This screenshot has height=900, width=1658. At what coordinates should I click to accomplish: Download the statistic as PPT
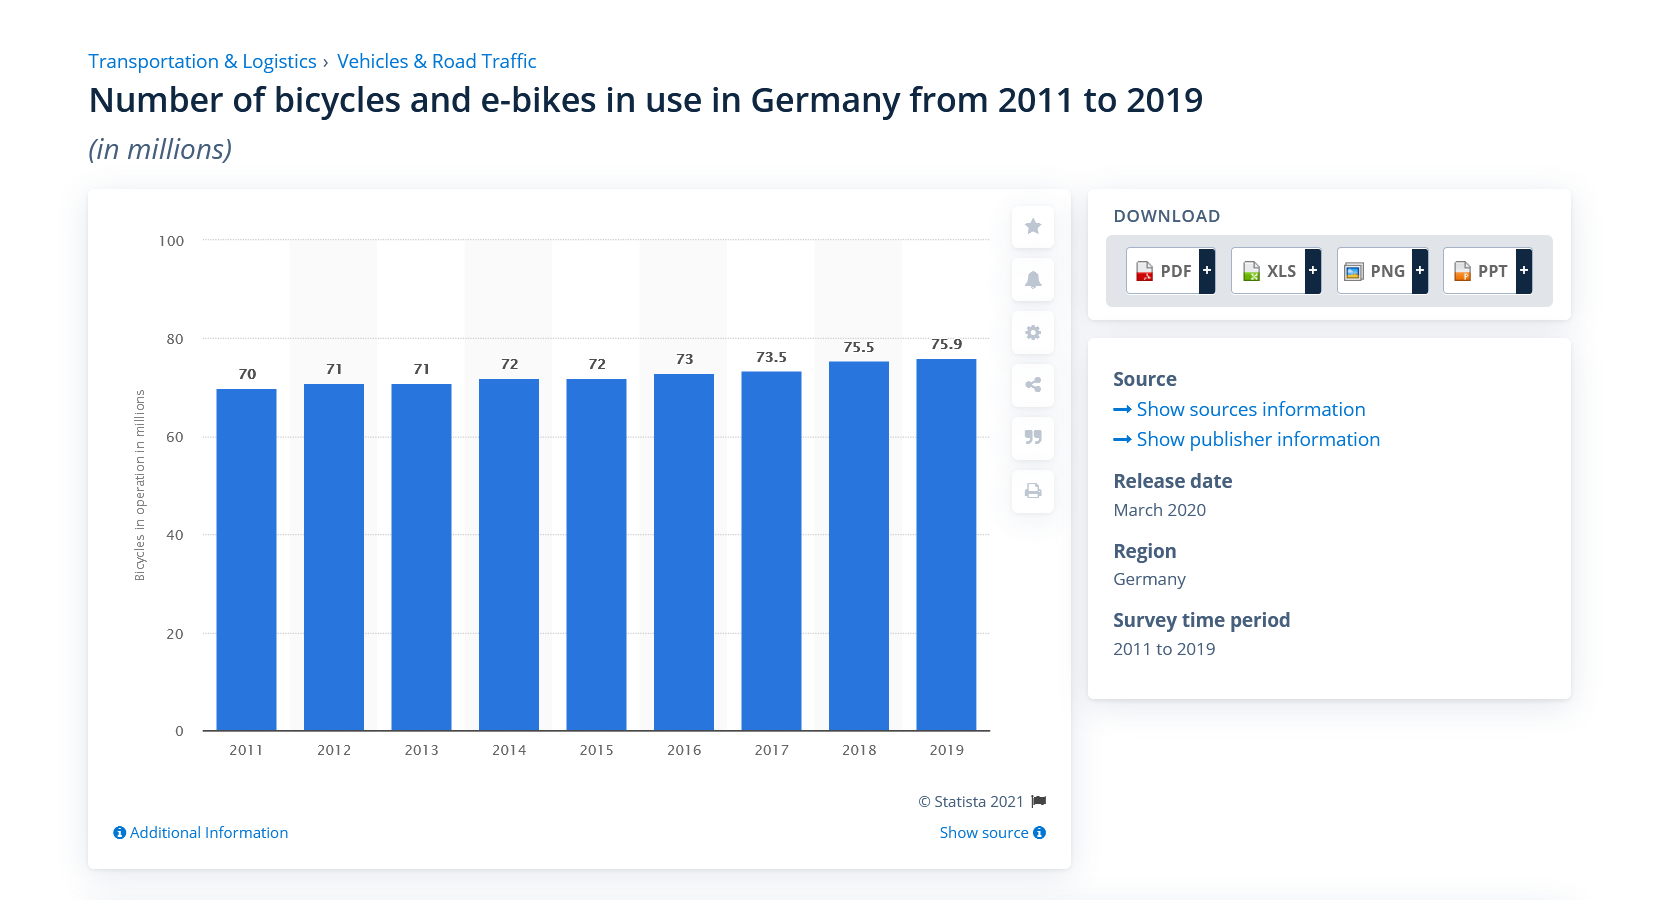click(x=1482, y=270)
